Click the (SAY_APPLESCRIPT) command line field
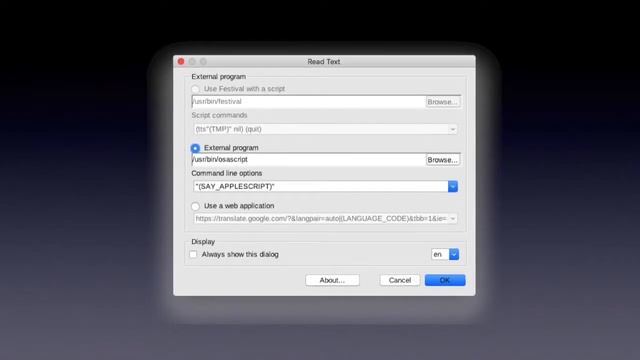640x360 pixels. point(321,187)
